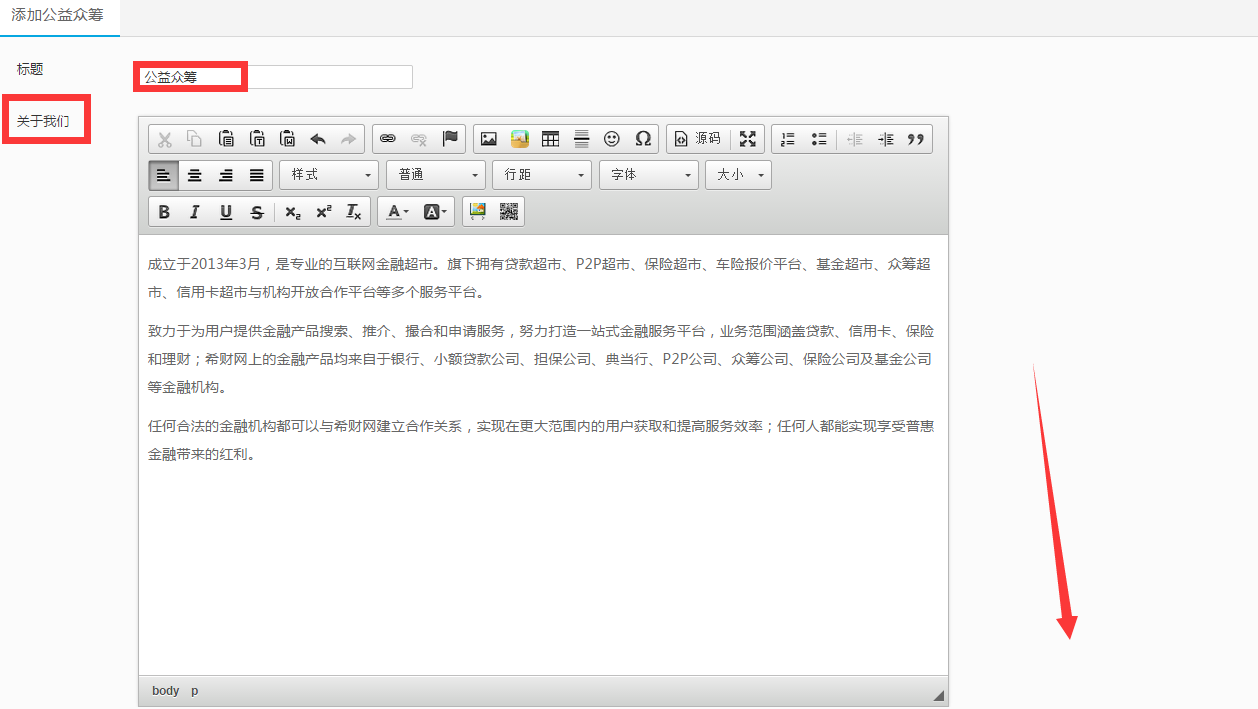Insert a numbered list
This screenshot has height=709, width=1258.
pos(788,139)
